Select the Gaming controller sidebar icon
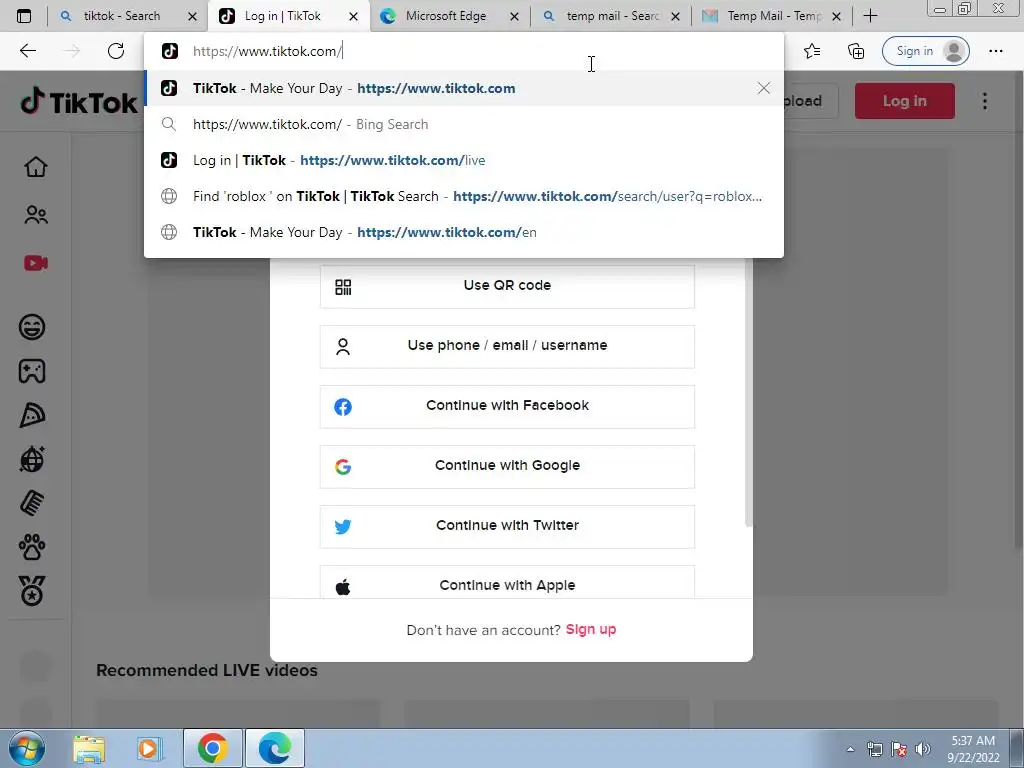The width and height of the screenshot is (1024, 768). pyautogui.click(x=32, y=372)
